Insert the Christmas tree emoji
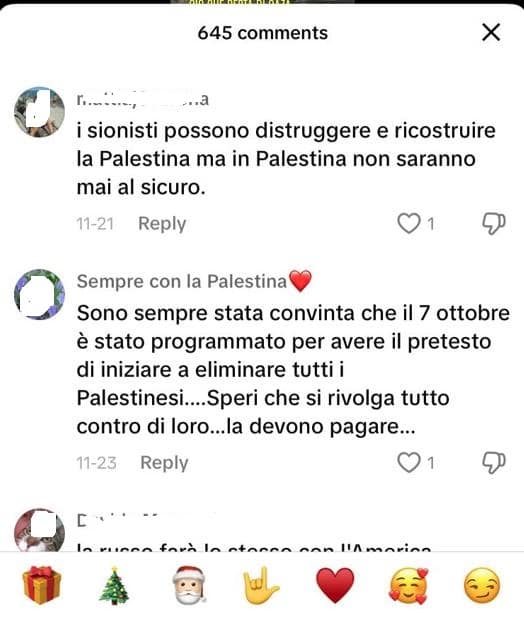The width and height of the screenshot is (524, 619). (114, 585)
